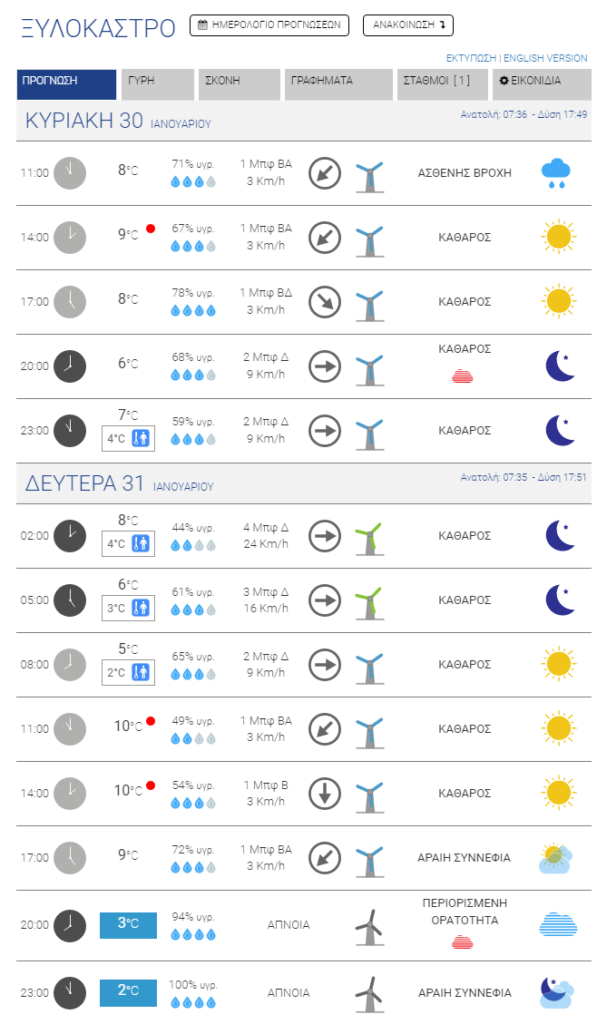Click wind direction arrow in 17:00 Sunday row
Viewport: 597px width, 1024px height.
[x=325, y=301]
